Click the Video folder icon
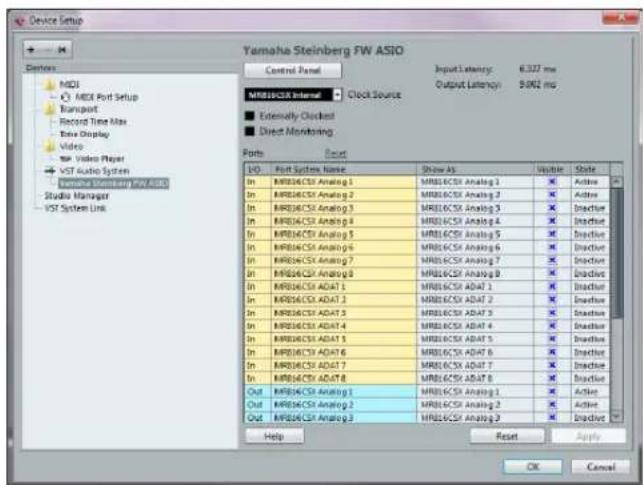 [49, 146]
